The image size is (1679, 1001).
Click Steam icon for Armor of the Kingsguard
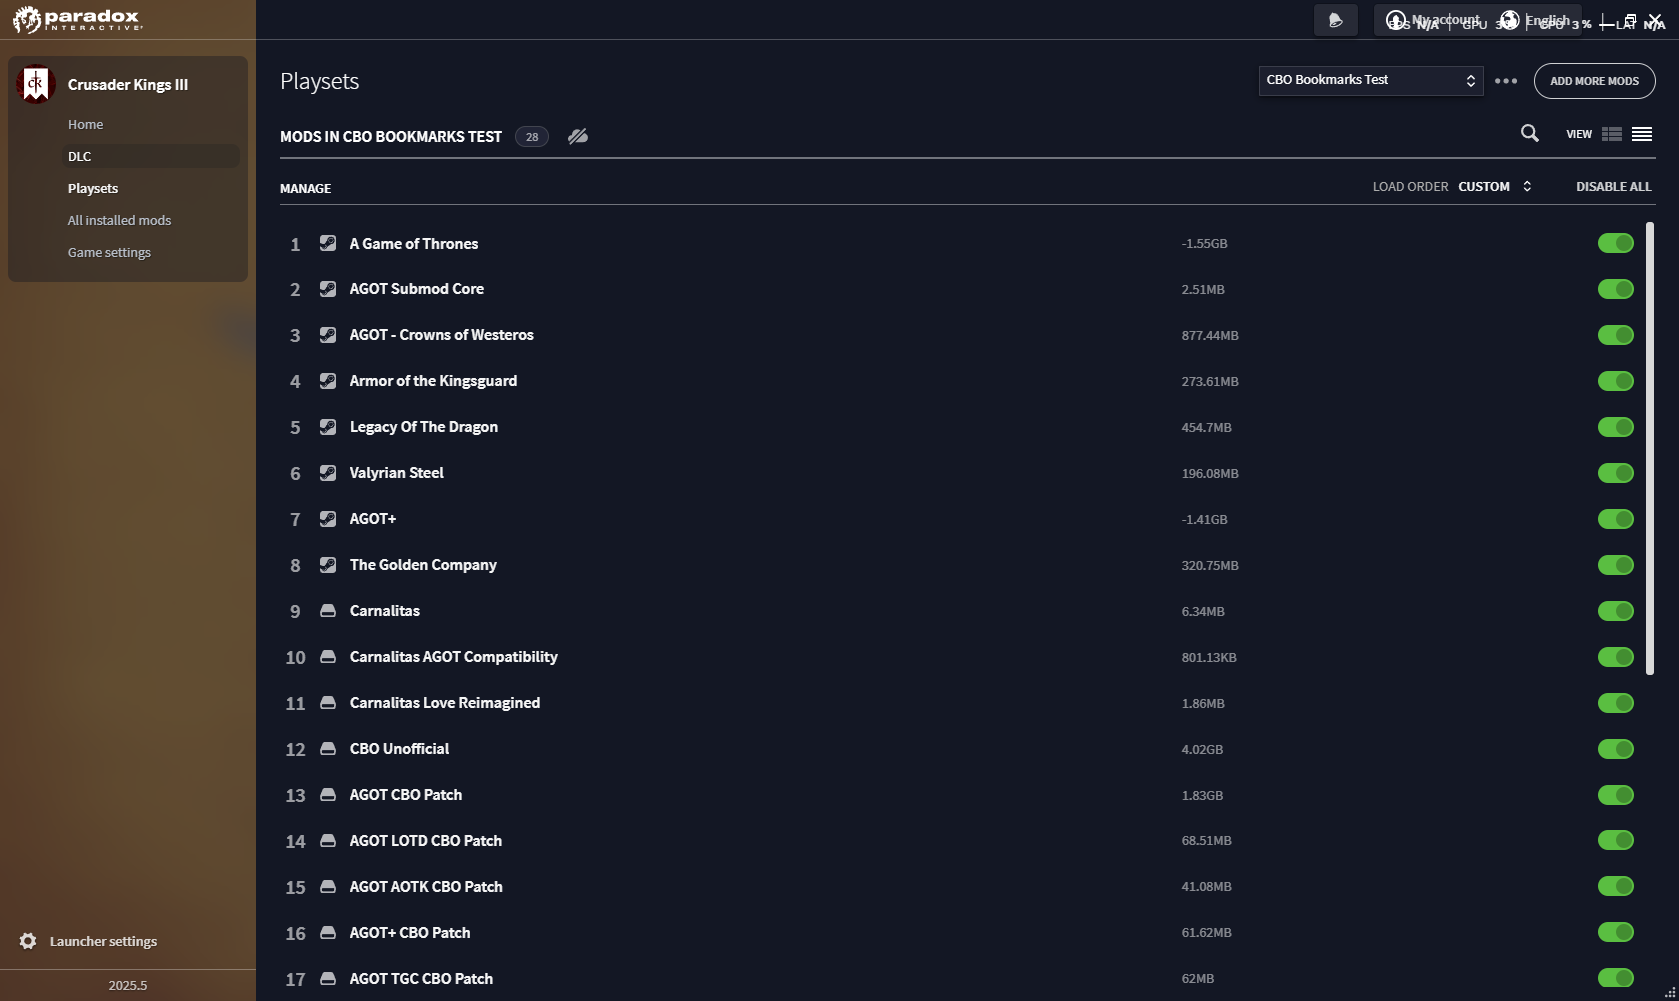click(327, 381)
